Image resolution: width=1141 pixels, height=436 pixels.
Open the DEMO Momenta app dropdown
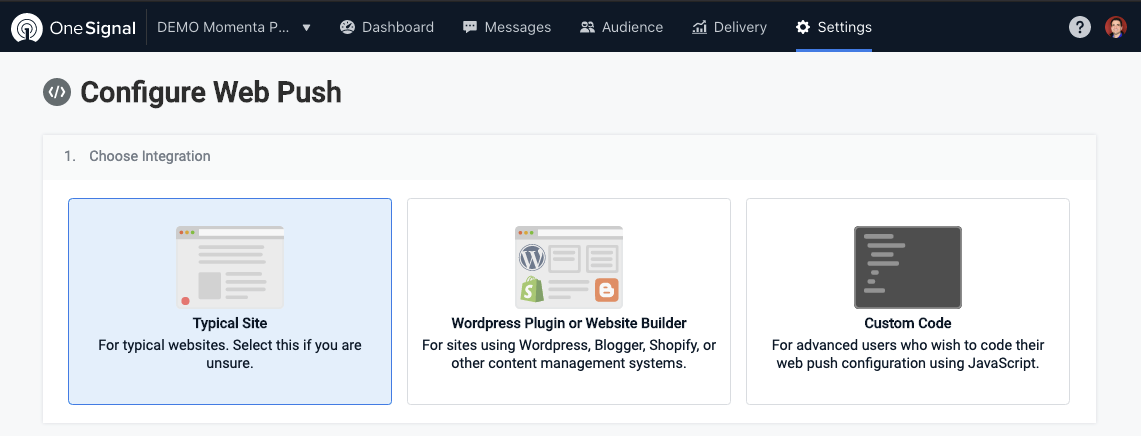tap(234, 28)
